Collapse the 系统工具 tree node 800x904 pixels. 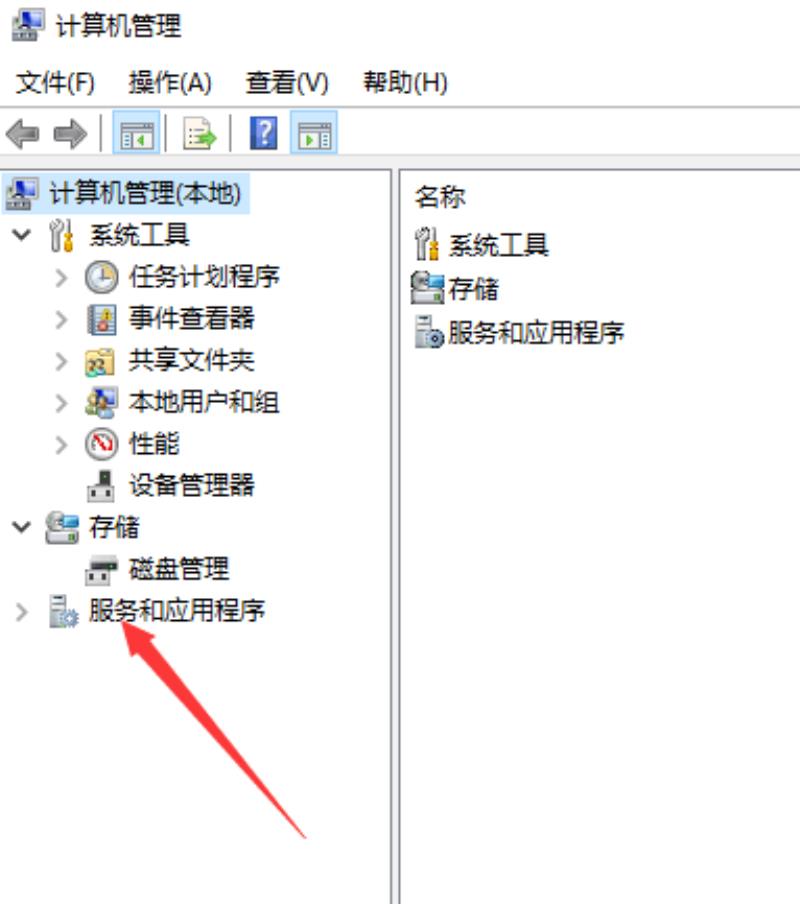(22, 235)
